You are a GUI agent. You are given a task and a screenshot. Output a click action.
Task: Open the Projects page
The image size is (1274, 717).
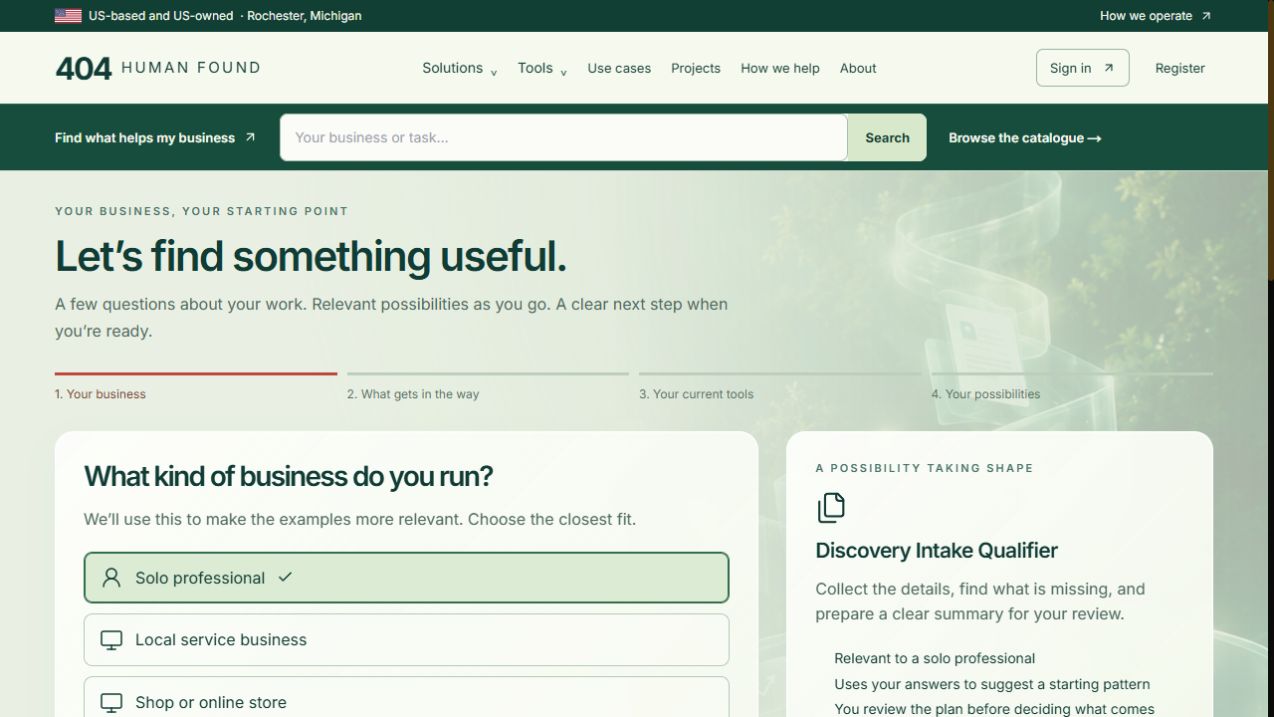pos(696,68)
